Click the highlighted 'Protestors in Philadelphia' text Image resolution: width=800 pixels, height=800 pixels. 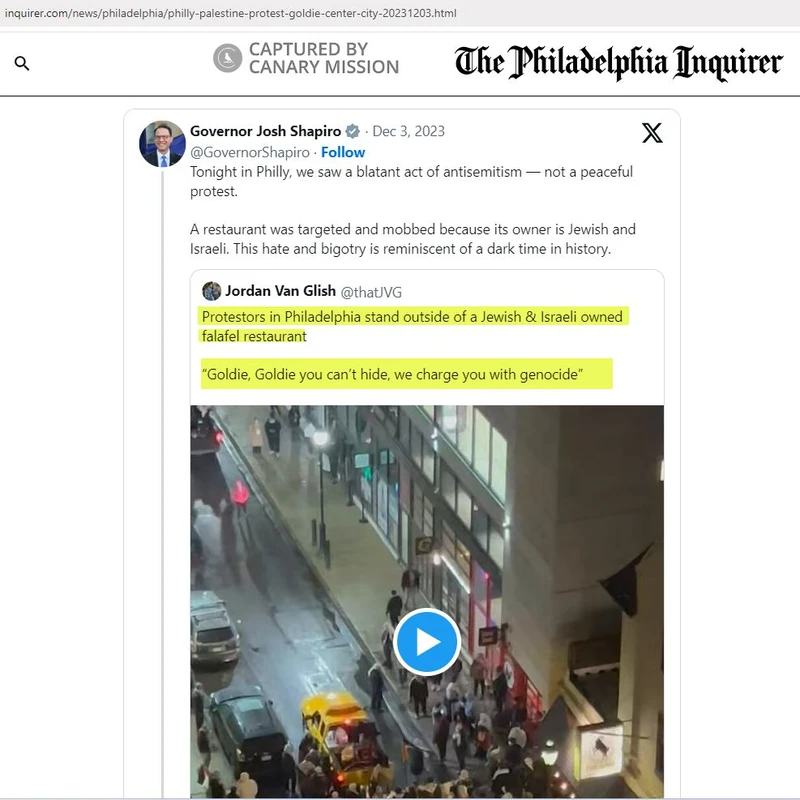[414, 326]
